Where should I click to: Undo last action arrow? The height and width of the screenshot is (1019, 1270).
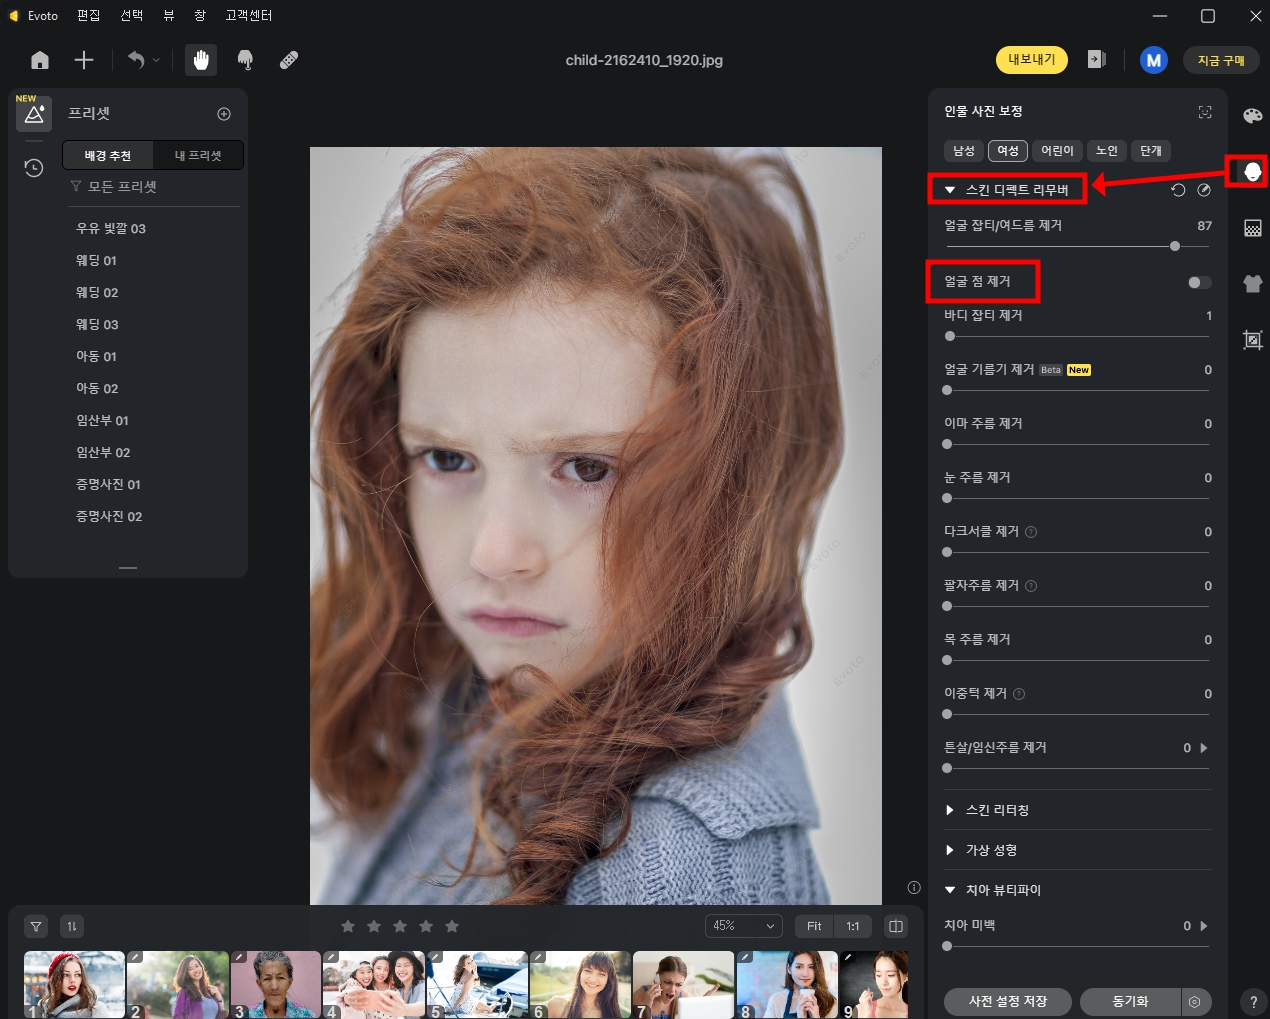point(136,60)
